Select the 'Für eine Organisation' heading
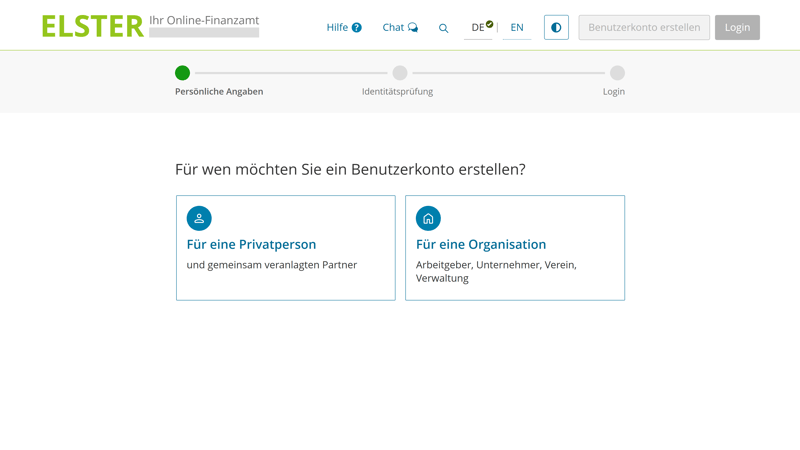 (481, 244)
